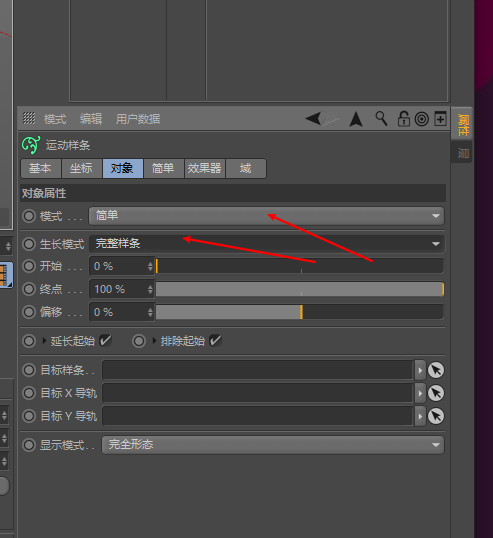This screenshot has height=538, width=493.
Task: Click the 目标 Y 导轨 picker arrow icon
Action: pos(436,416)
